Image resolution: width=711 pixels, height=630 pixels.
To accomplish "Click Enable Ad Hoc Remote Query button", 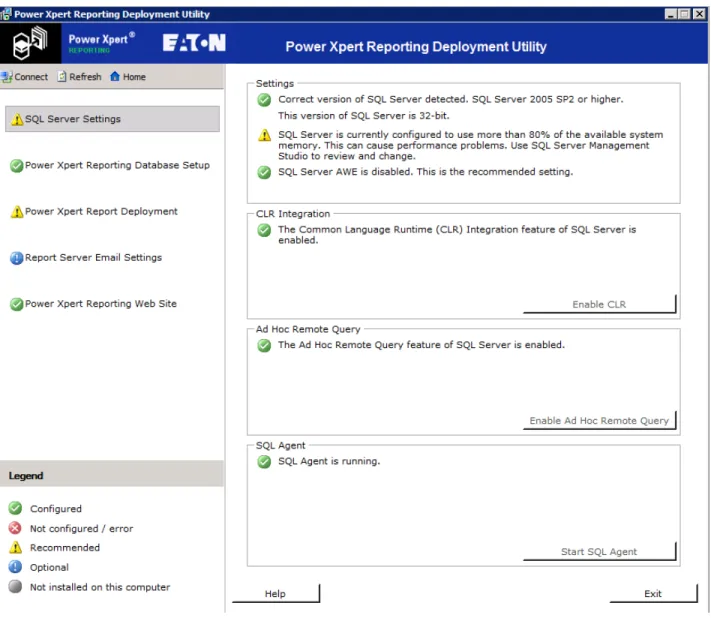I will pyautogui.click(x=599, y=420).
